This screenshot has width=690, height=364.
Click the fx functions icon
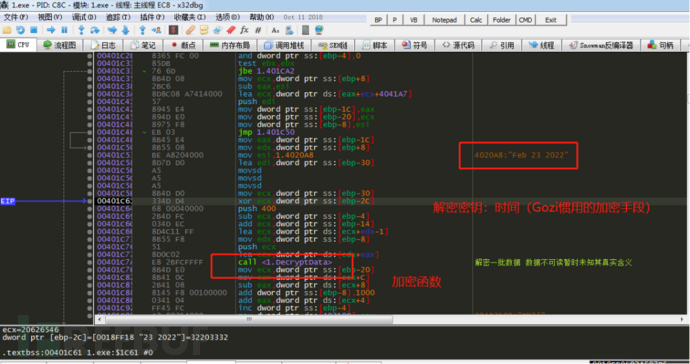(x=244, y=30)
